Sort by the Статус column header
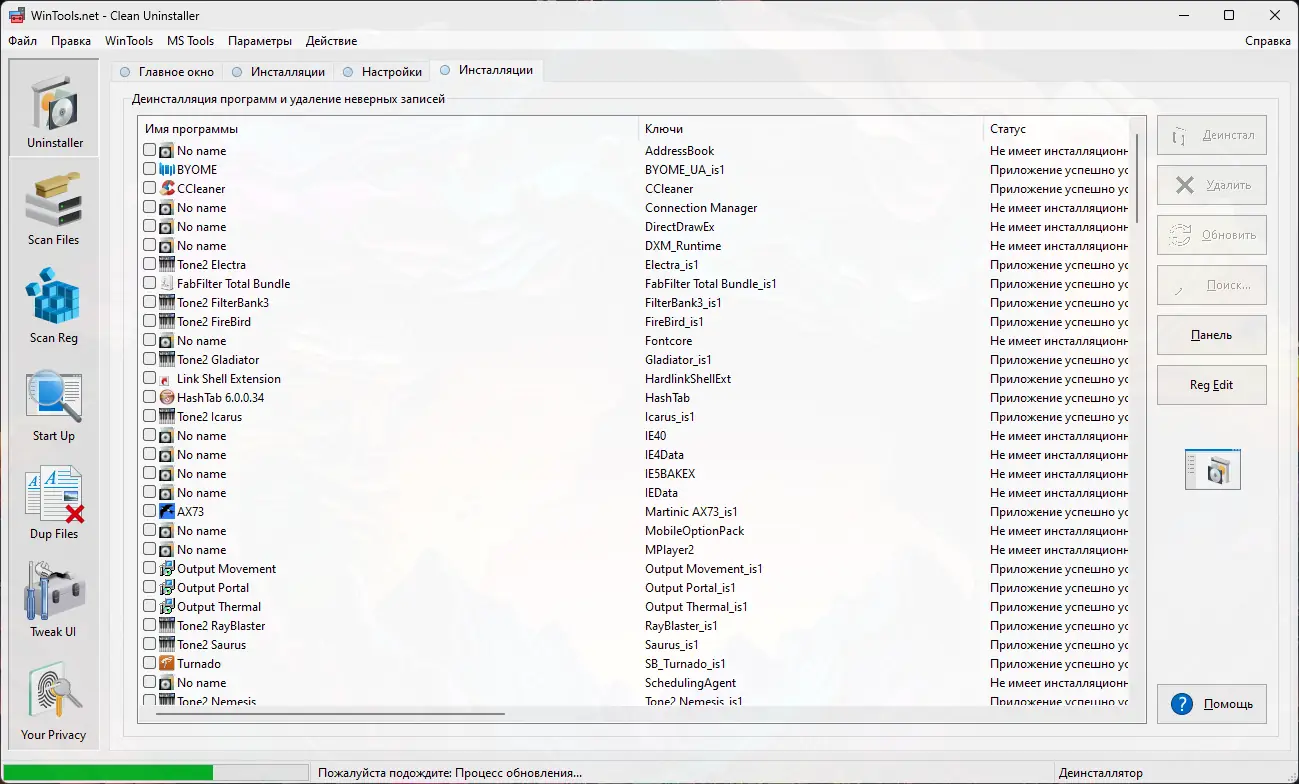Image resolution: width=1299 pixels, height=784 pixels. pyautogui.click(x=1057, y=129)
